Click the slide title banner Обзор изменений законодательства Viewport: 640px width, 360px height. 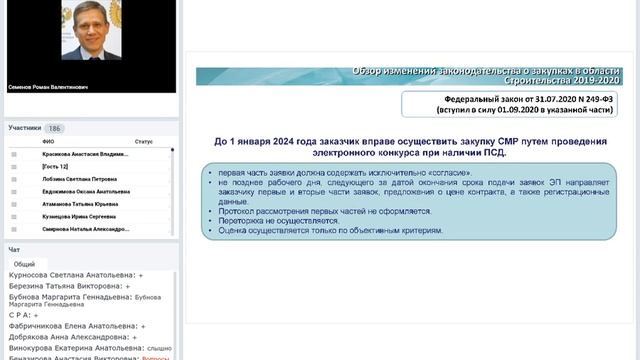pyautogui.click(x=409, y=76)
